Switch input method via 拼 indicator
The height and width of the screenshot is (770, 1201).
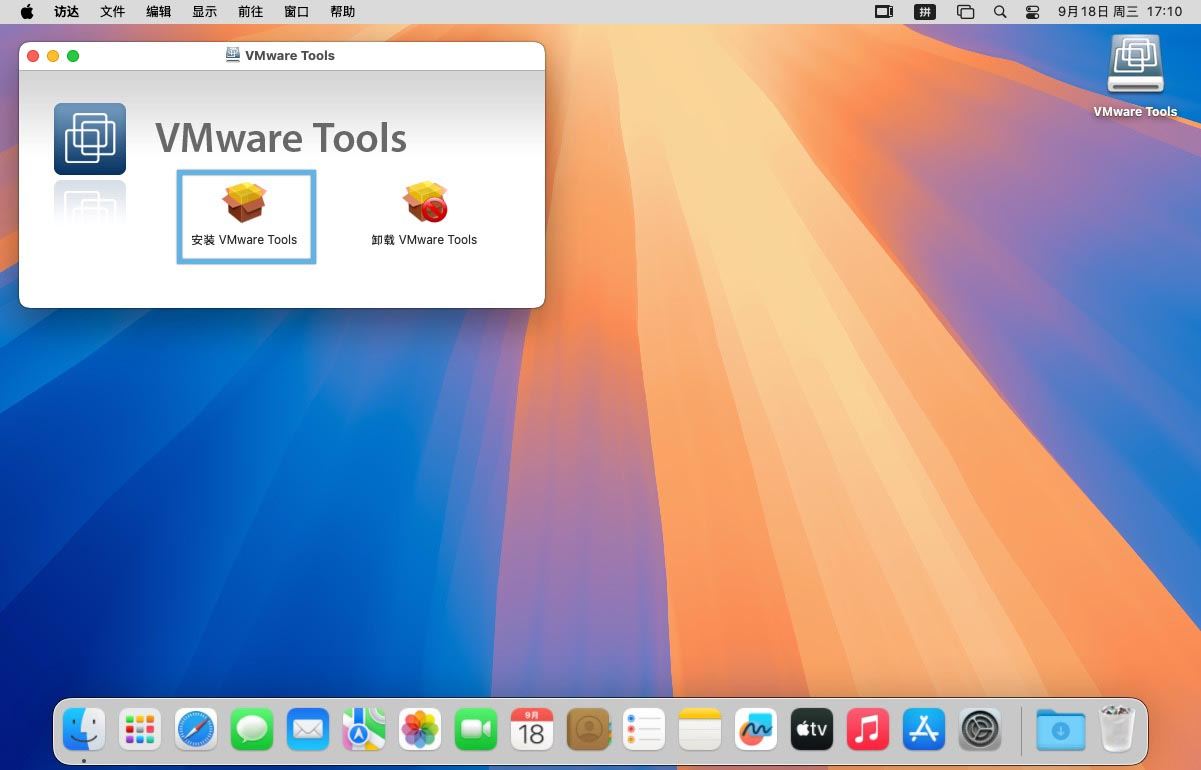[x=925, y=12]
